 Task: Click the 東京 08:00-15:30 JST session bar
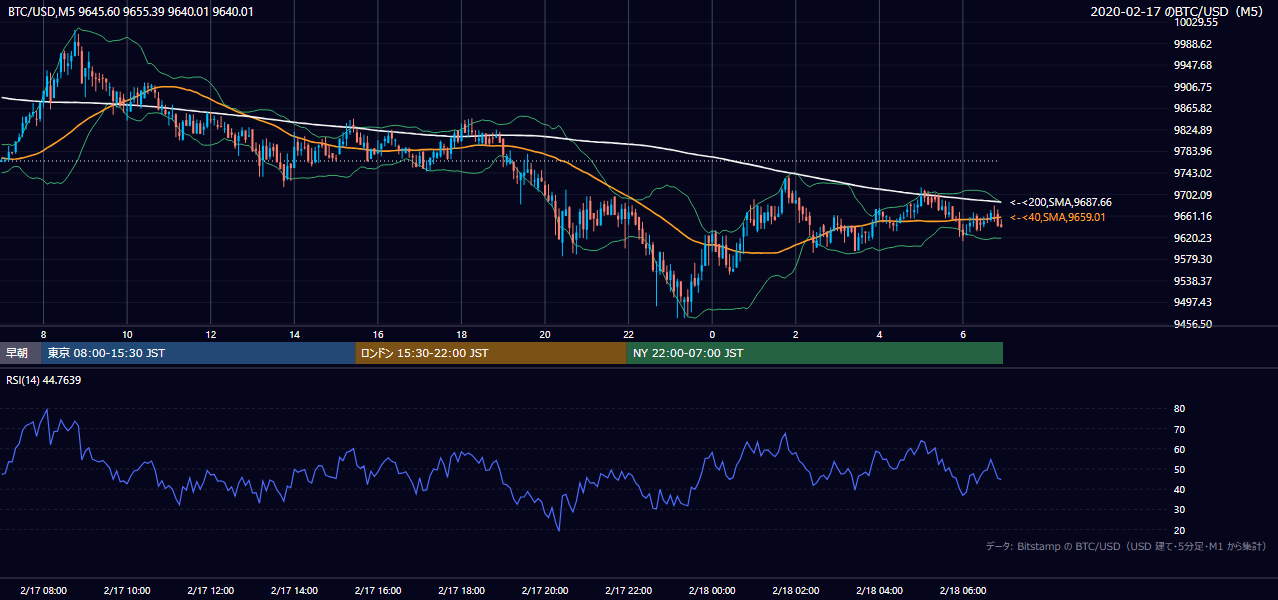(x=198, y=353)
